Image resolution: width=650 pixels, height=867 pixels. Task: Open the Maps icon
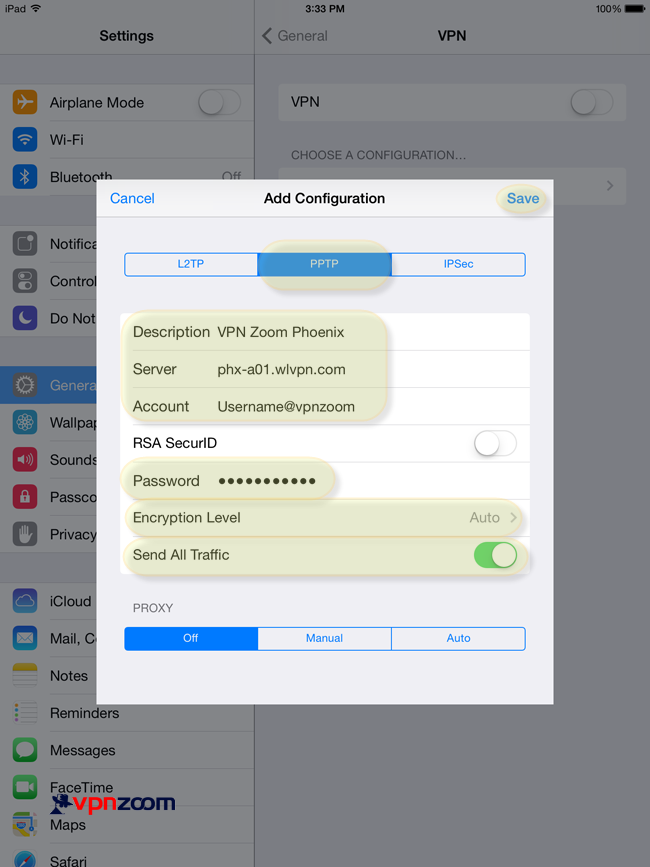pos(25,824)
